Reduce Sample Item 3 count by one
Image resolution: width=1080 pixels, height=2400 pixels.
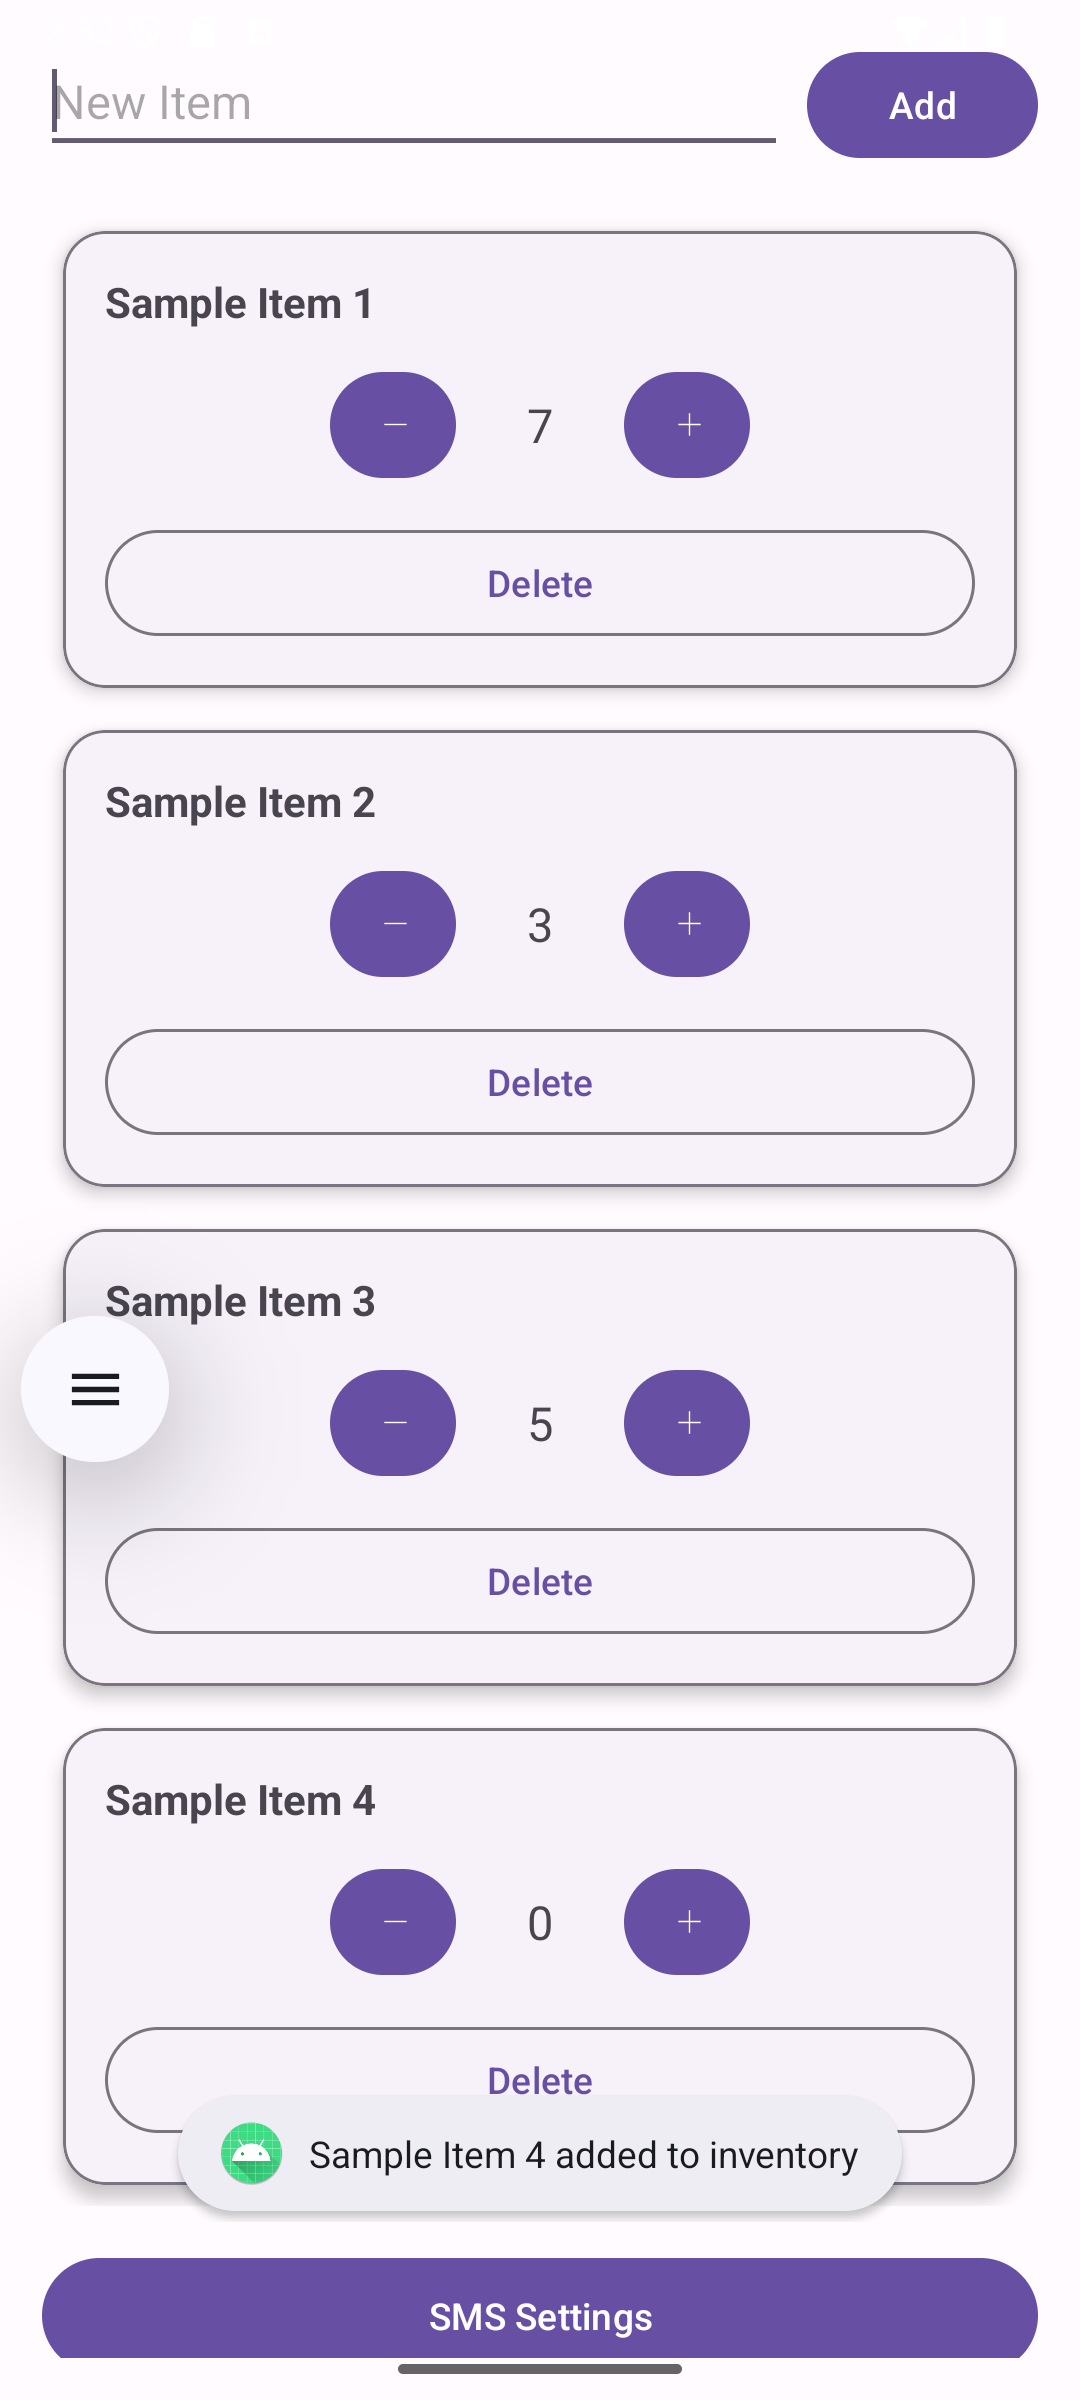(393, 1423)
